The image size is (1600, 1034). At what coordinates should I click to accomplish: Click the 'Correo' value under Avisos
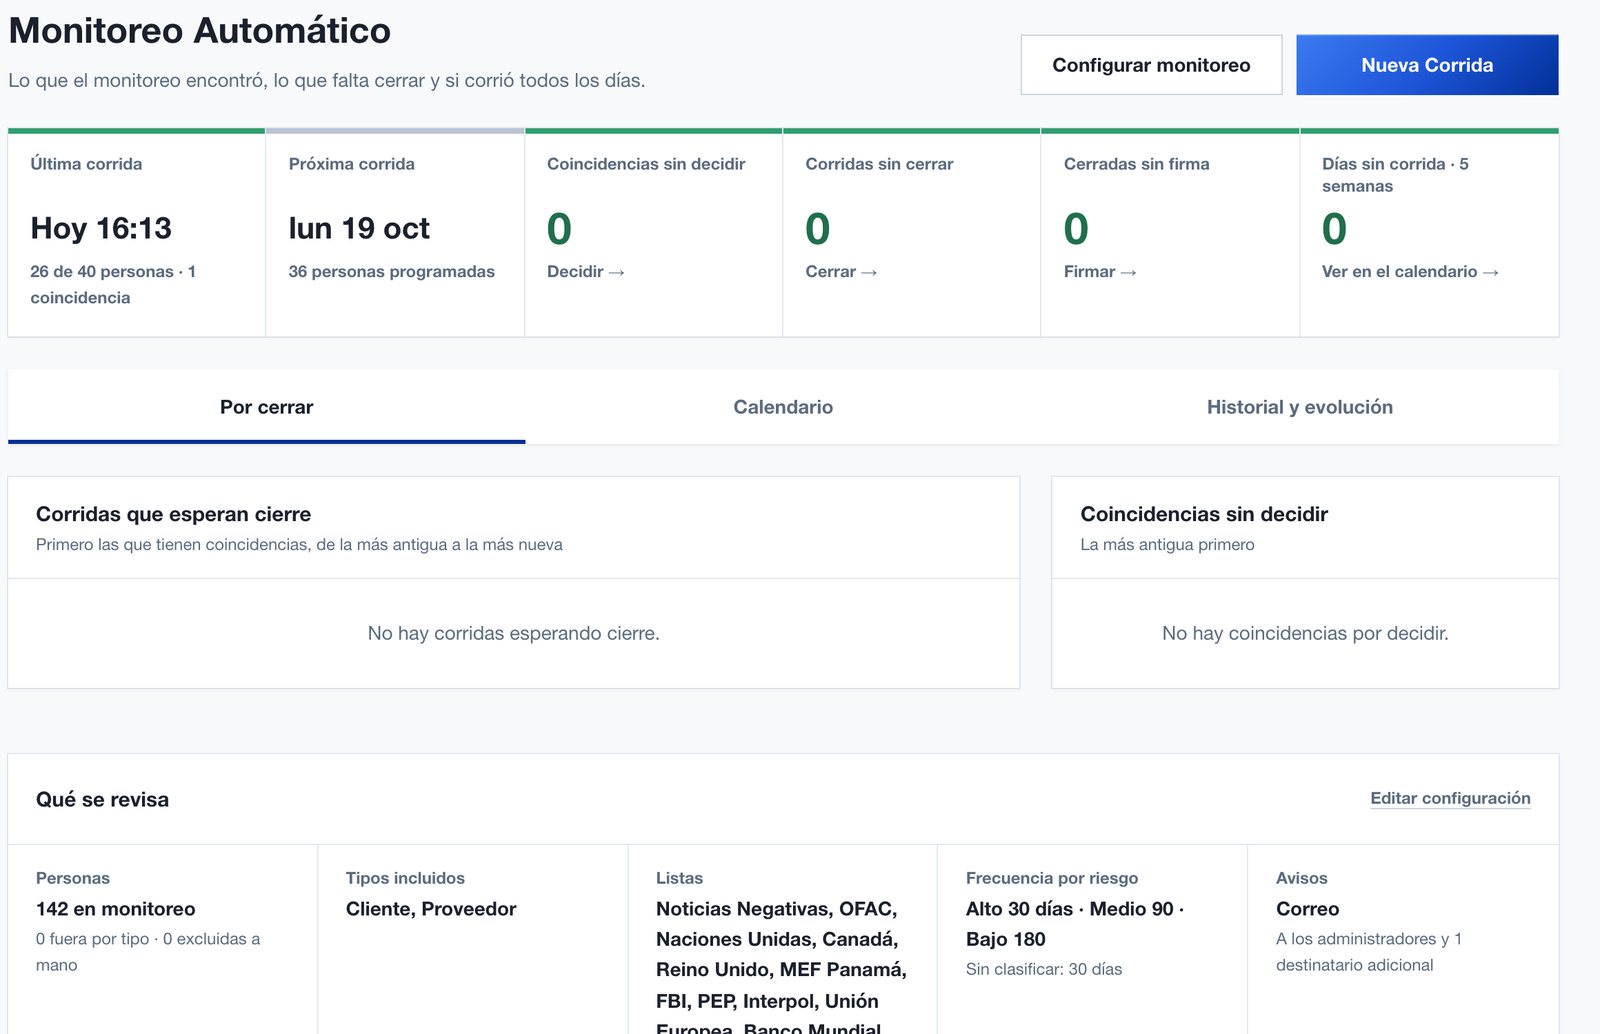(1307, 909)
